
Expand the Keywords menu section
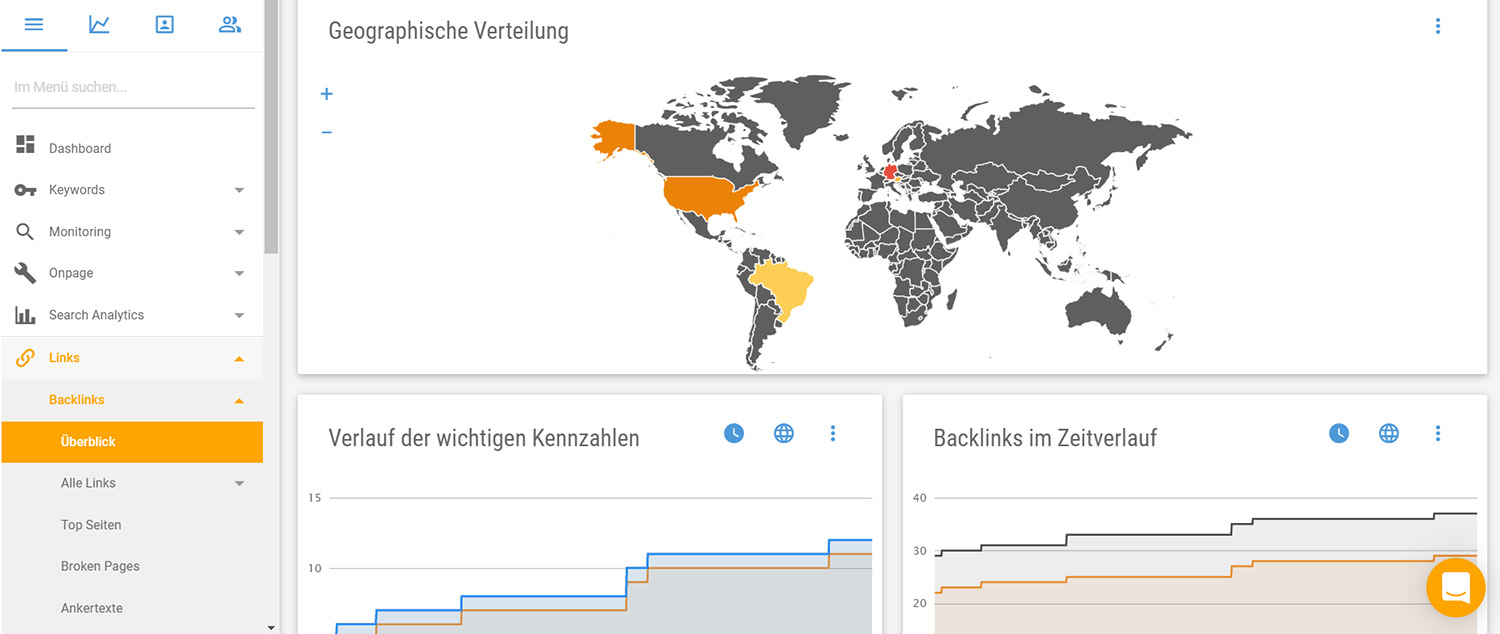click(239, 190)
